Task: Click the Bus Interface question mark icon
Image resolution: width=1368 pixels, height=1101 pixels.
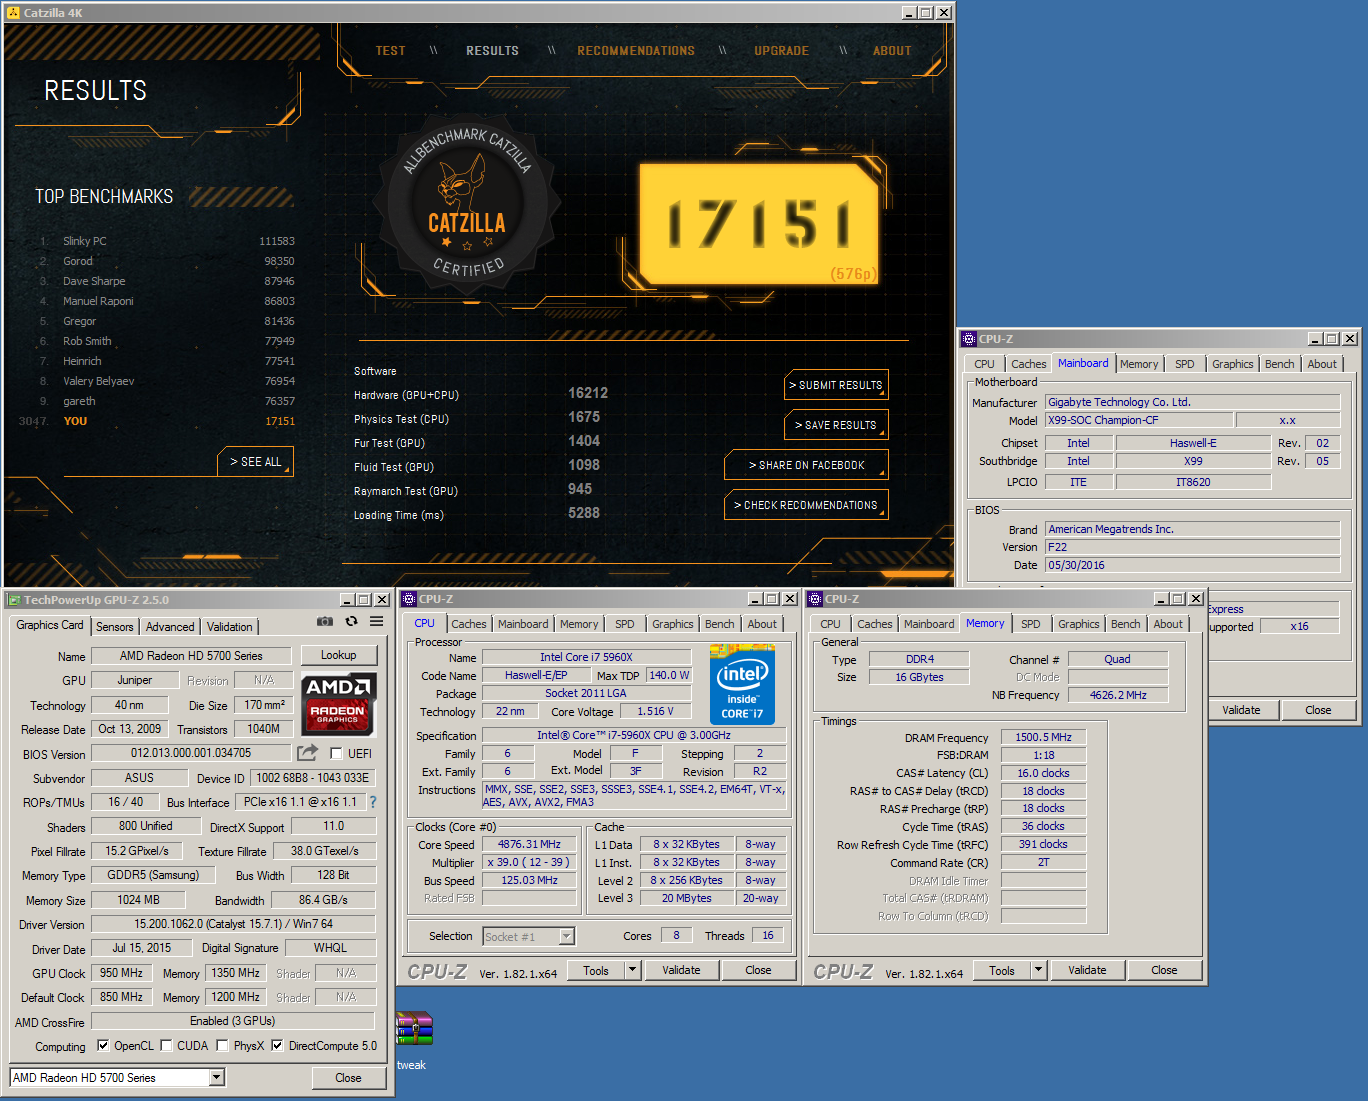Action: pyautogui.click(x=372, y=802)
